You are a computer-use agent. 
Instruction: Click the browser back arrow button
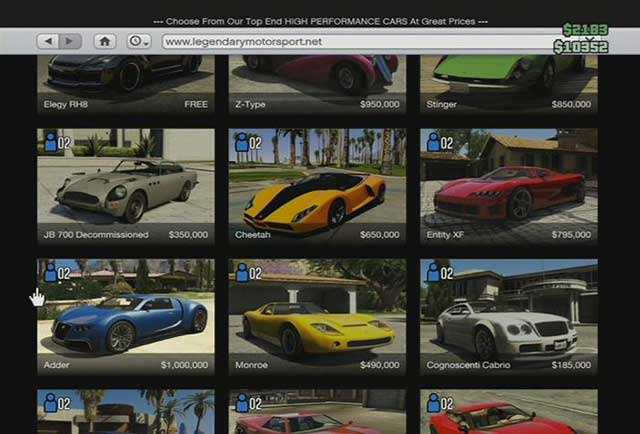tap(49, 41)
